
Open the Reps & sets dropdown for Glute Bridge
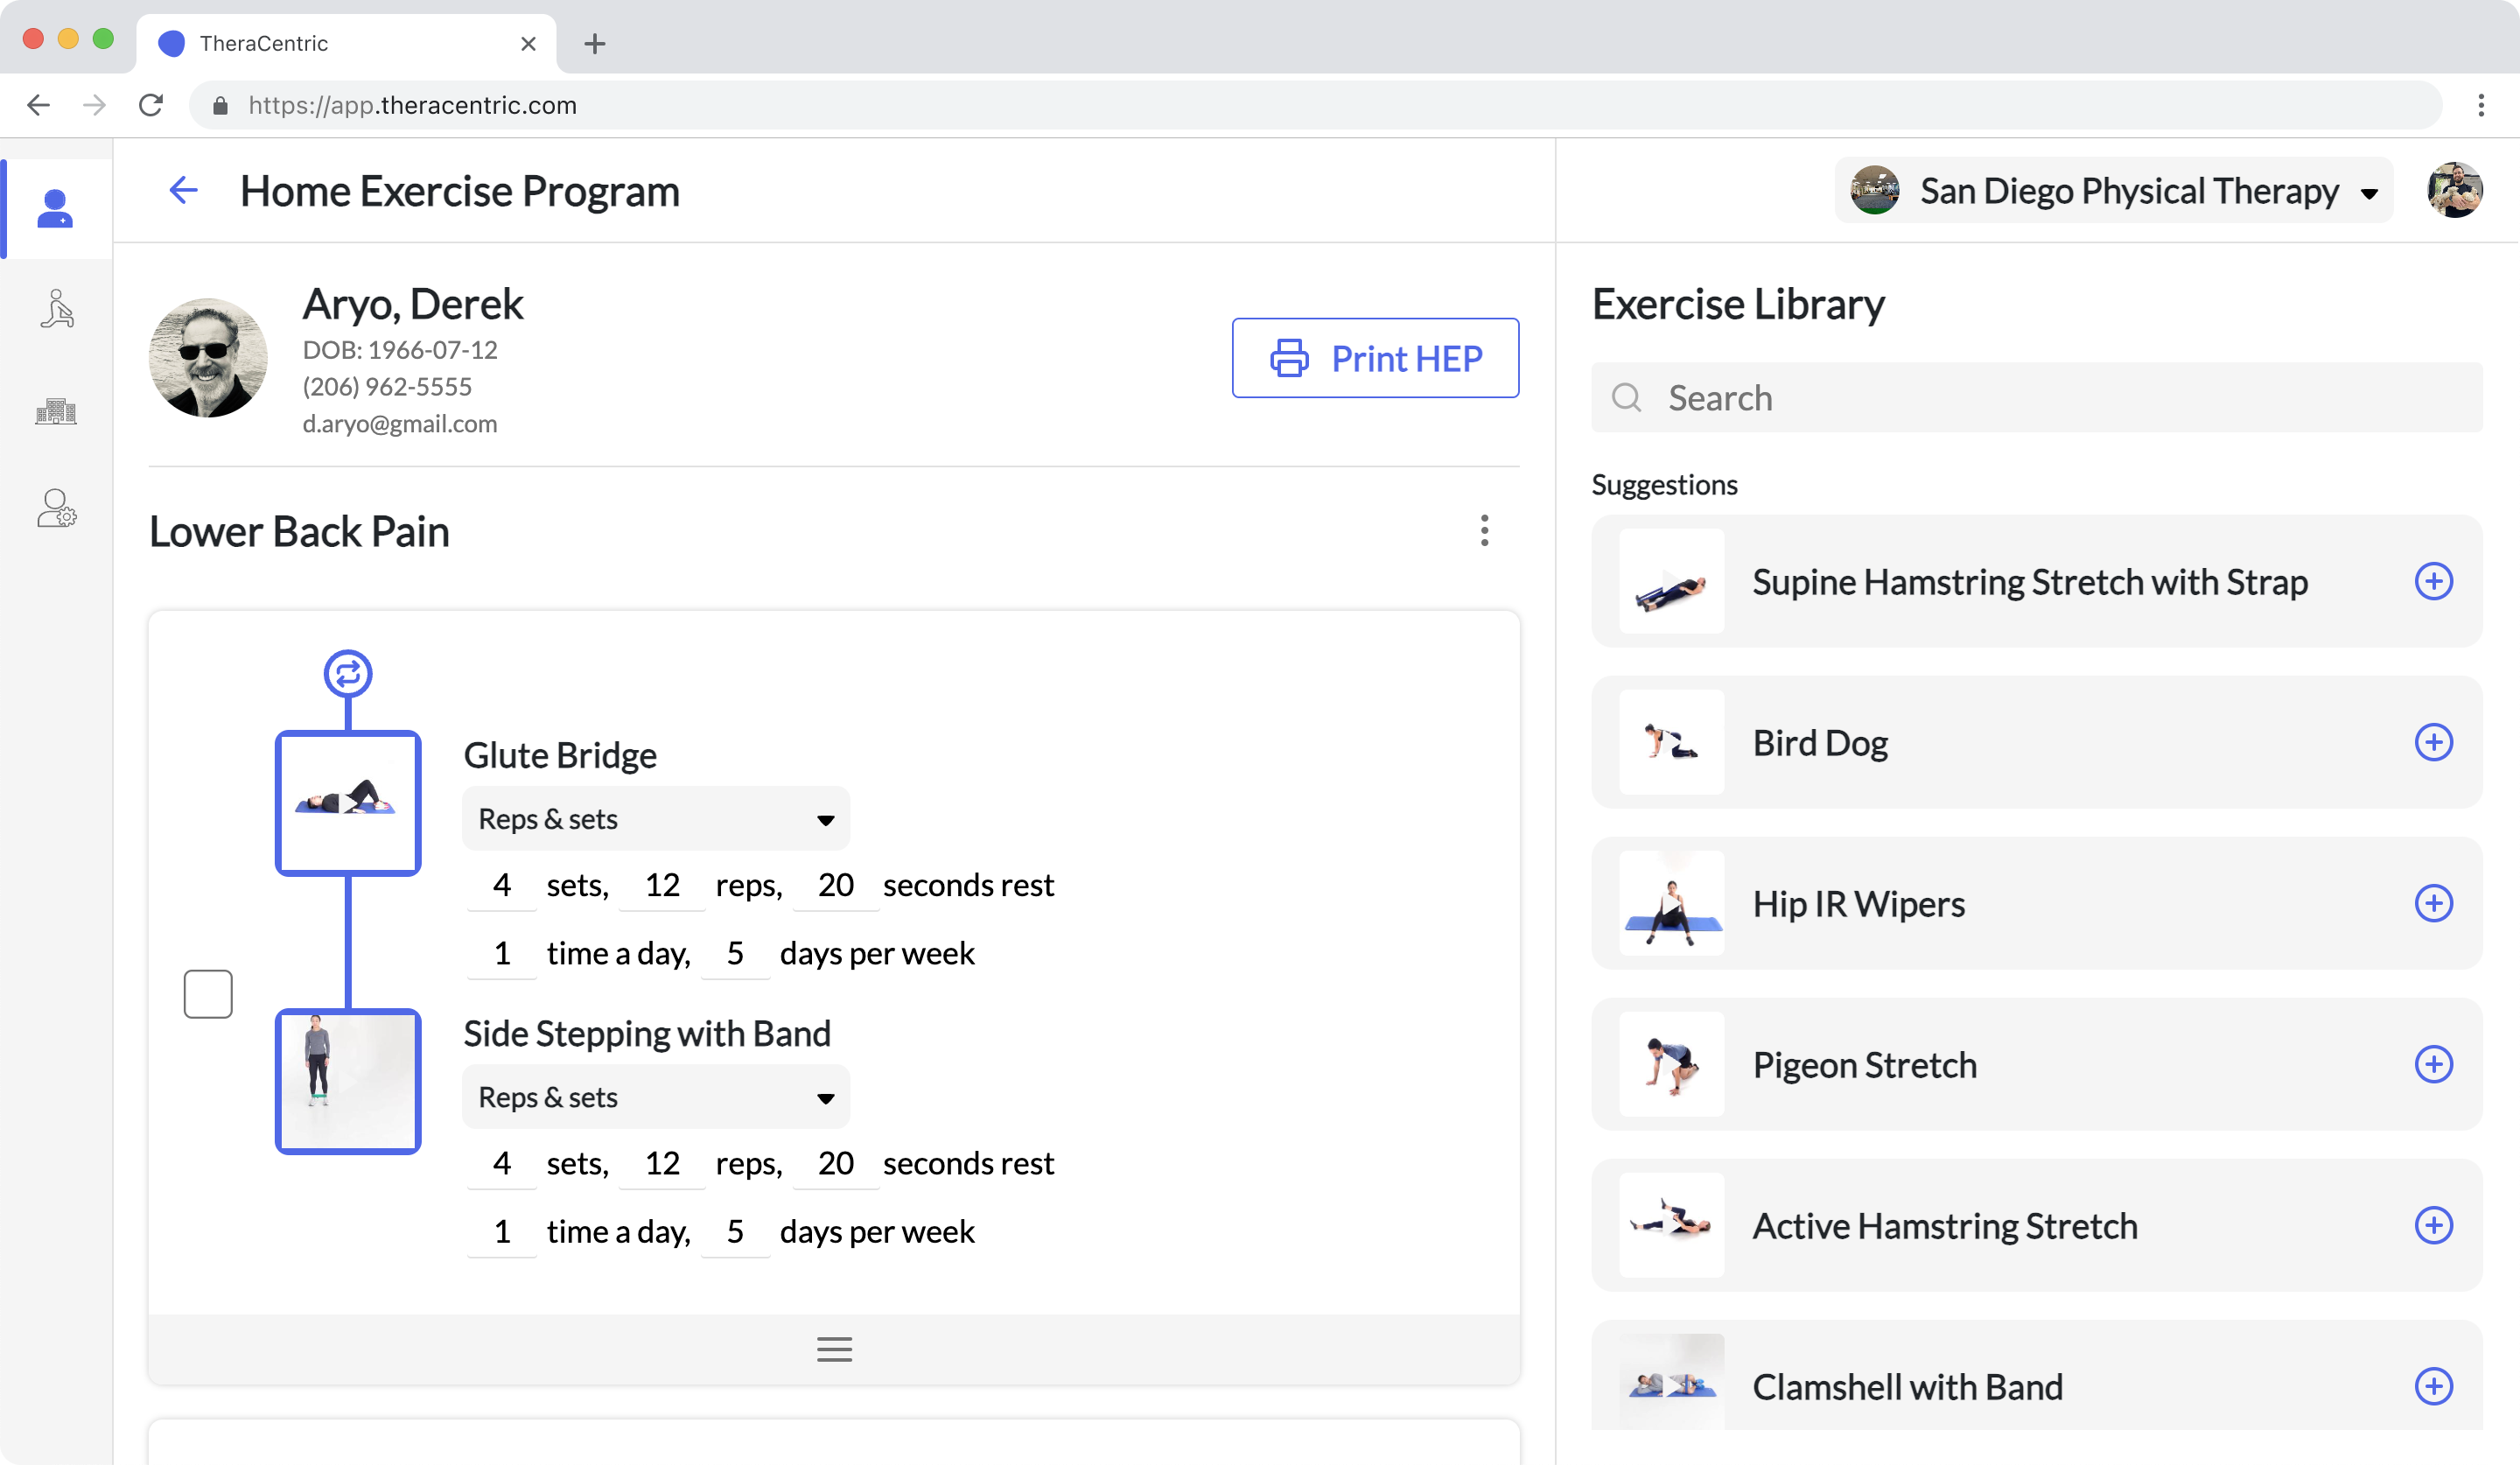(x=656, y=819)
